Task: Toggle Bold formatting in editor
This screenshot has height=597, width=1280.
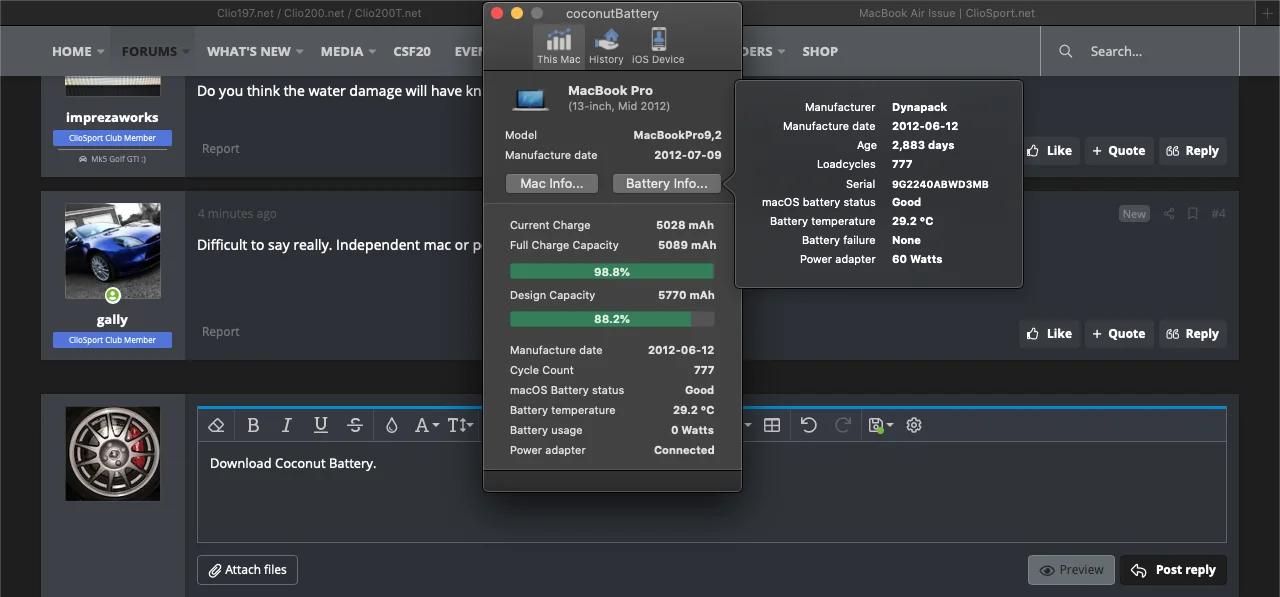Action: [253, 425]
